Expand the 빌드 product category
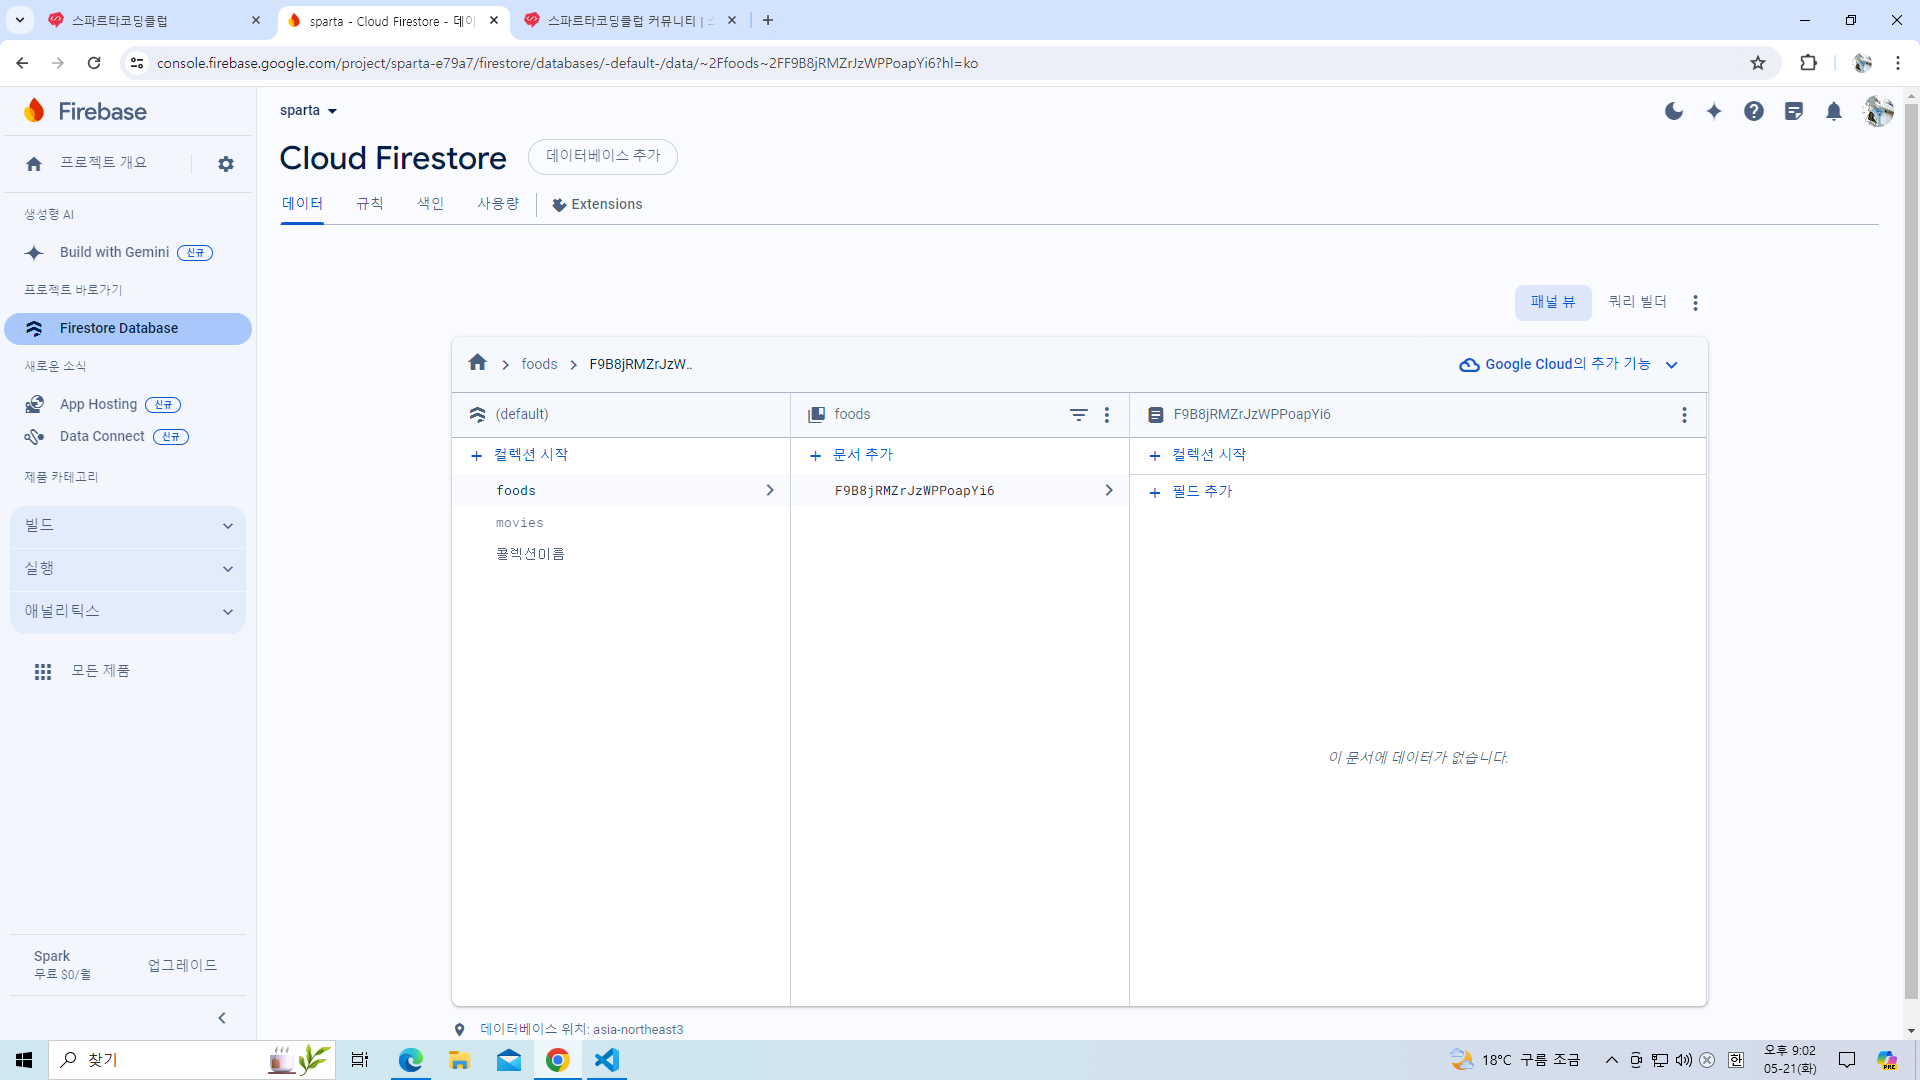Screen dimensions: 1920x1080 click(x=128, y=526)
